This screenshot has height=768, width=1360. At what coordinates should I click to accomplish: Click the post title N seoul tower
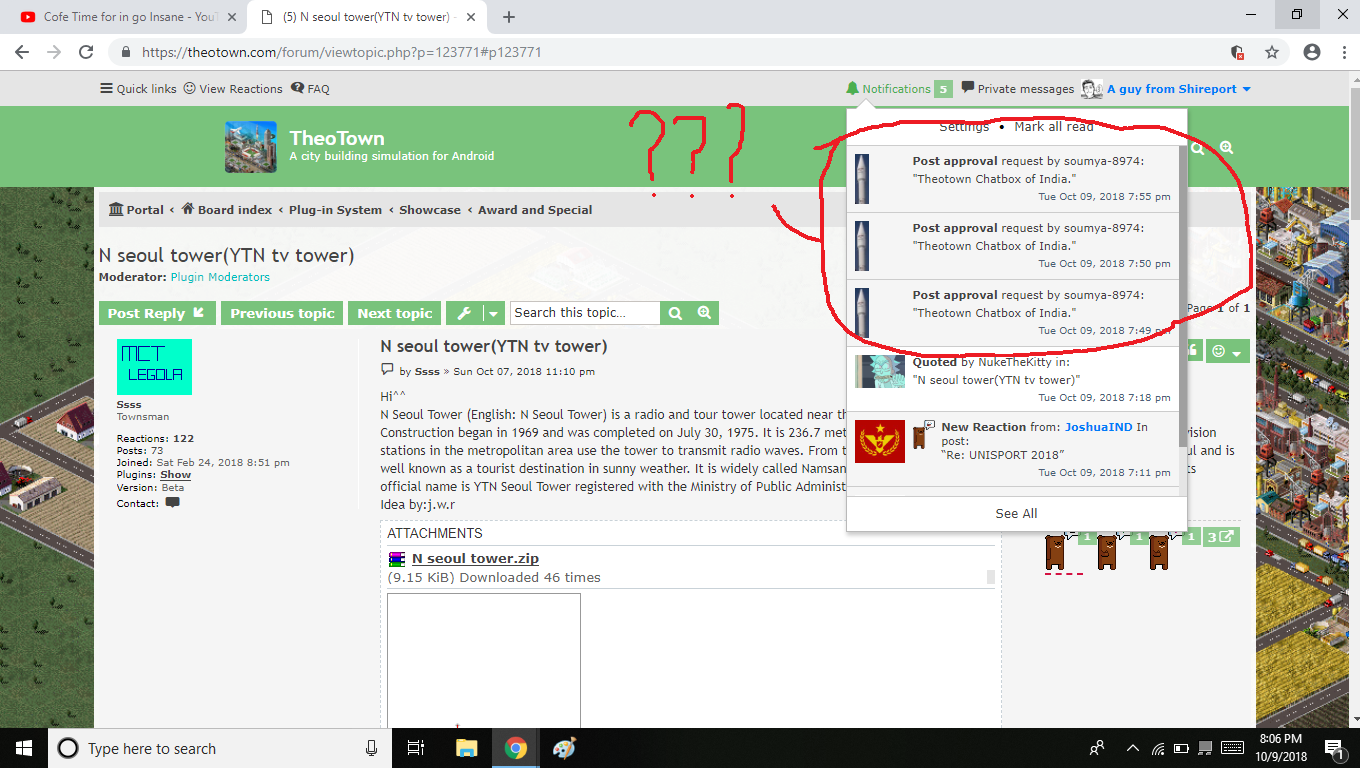tap(494, 347)
